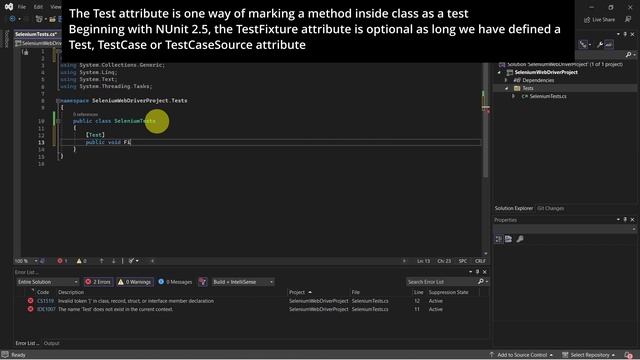Click the Solution Explorer view switch icon
This screenshot has width=640, height=360.
point(584,44)
